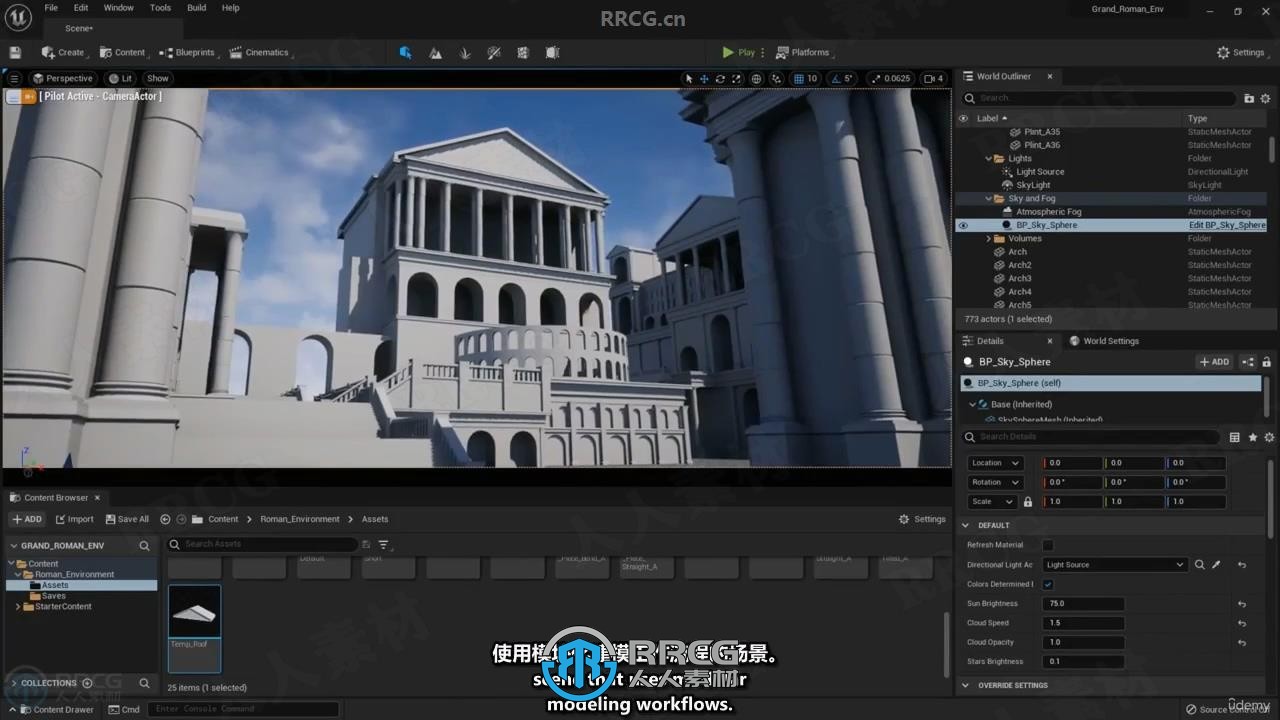Screen dimensions: 1280x720
Task: Open the Location type dropdown
Action: pyautogui.click(x=995, y=463)
